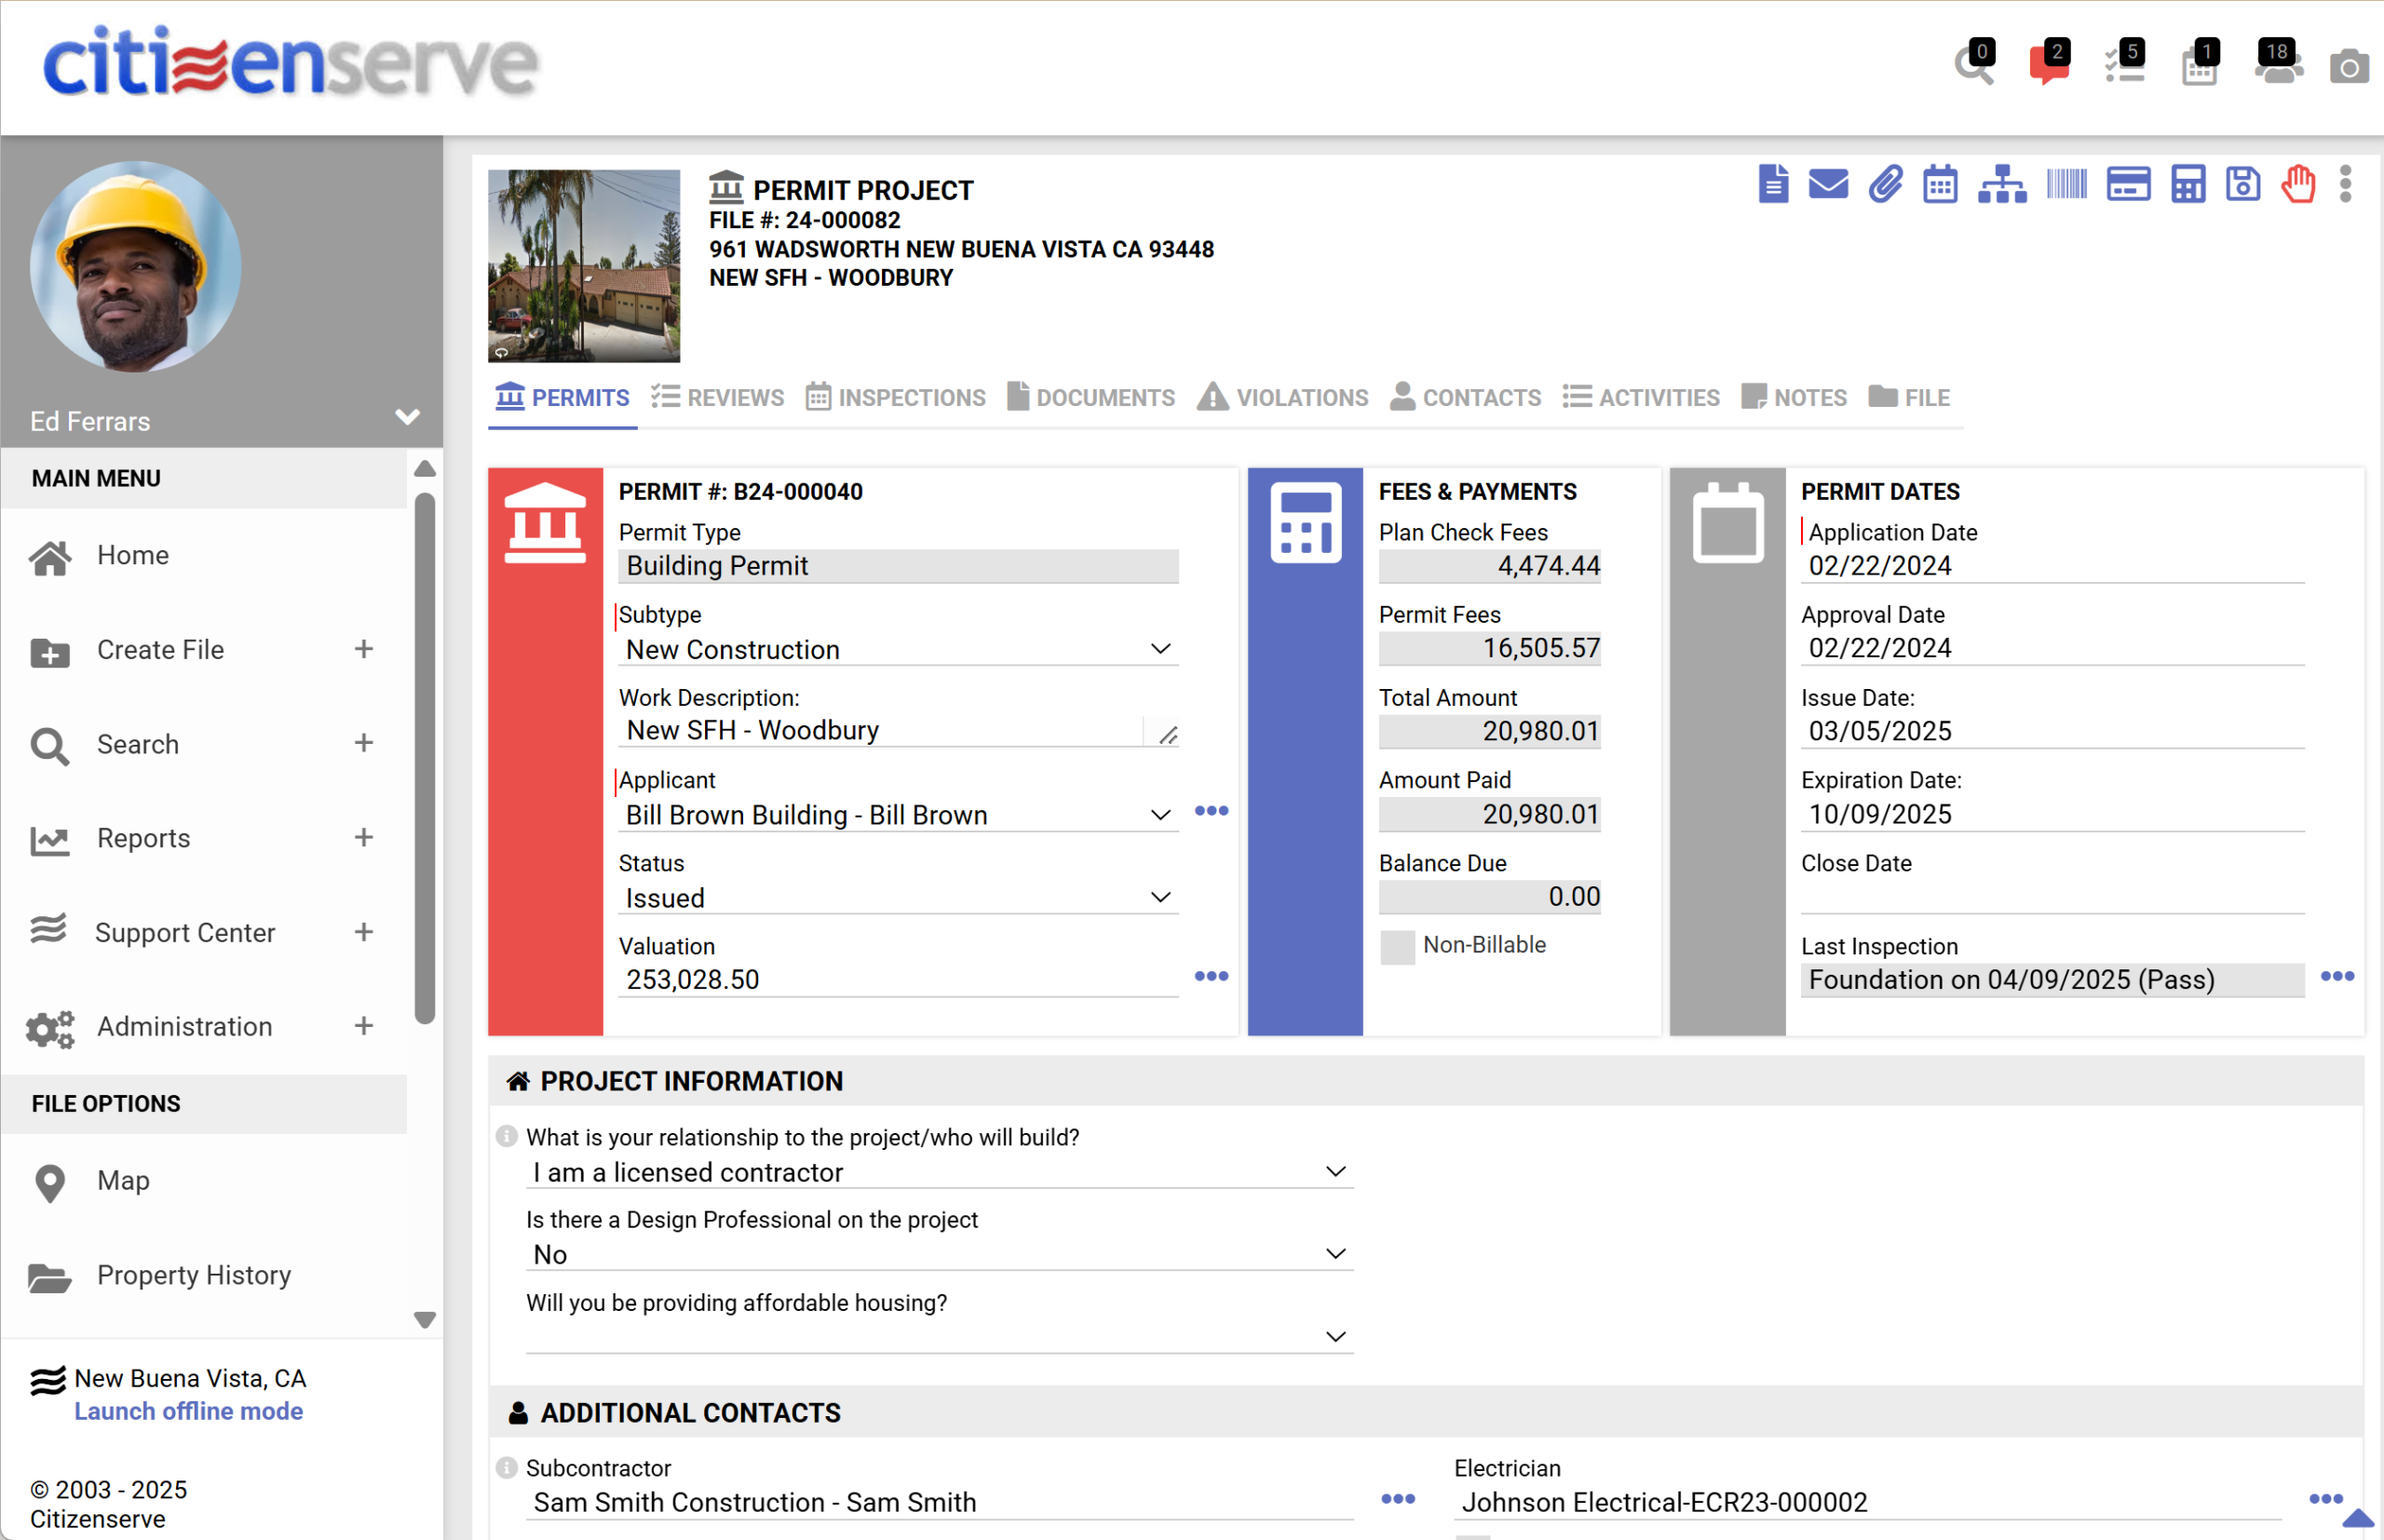
Task: Click the paperclip attachment icon
Action: click(x=1884, y=184)
